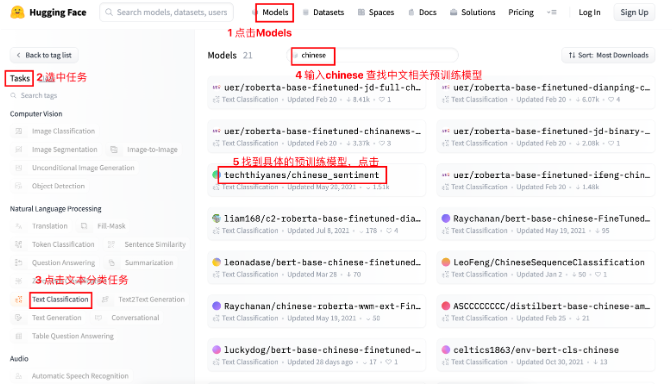This screenshot has height=385, width=672.
Task: Select Object Detection task icon
Action: [19, 186]
